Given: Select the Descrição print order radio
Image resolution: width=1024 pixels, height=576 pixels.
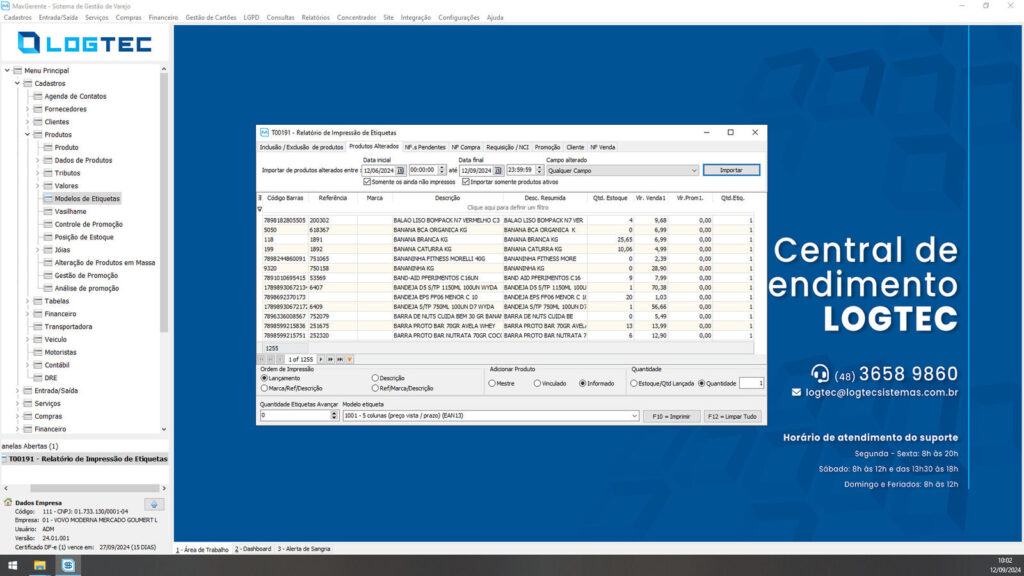Looking at the screenshot, I should click(375, 378).
